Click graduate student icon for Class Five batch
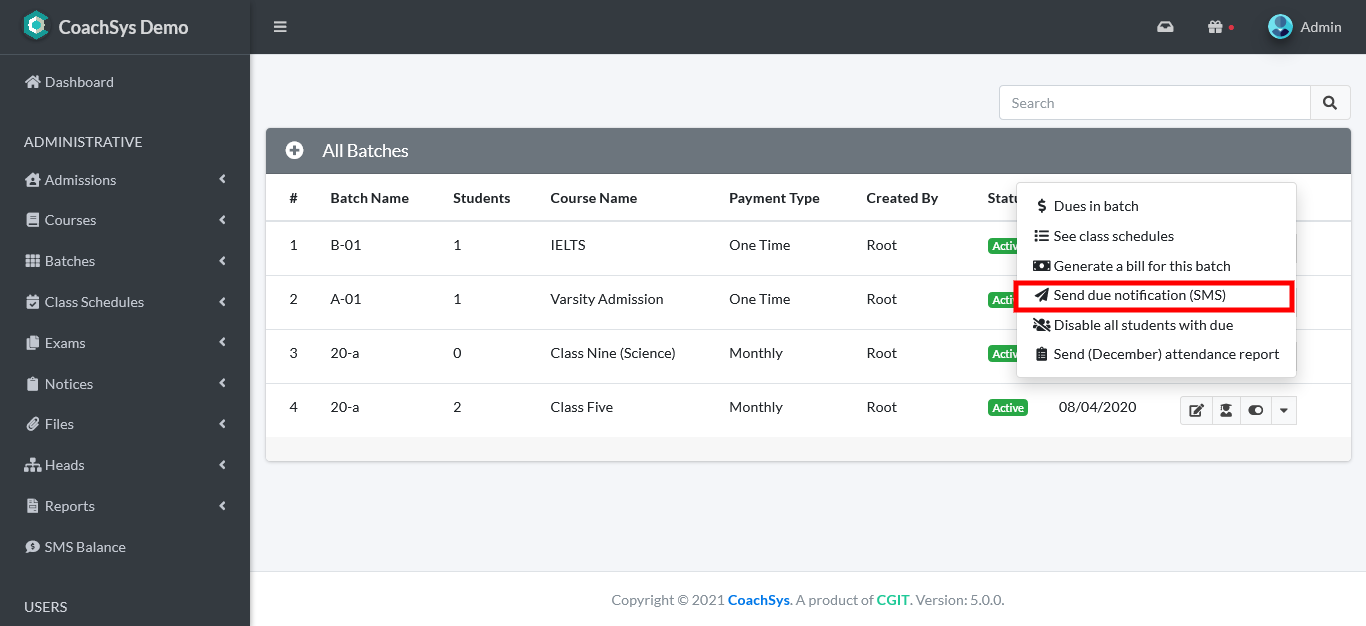This screenshot has width=1366, height=626. [x=1225, y=410]
